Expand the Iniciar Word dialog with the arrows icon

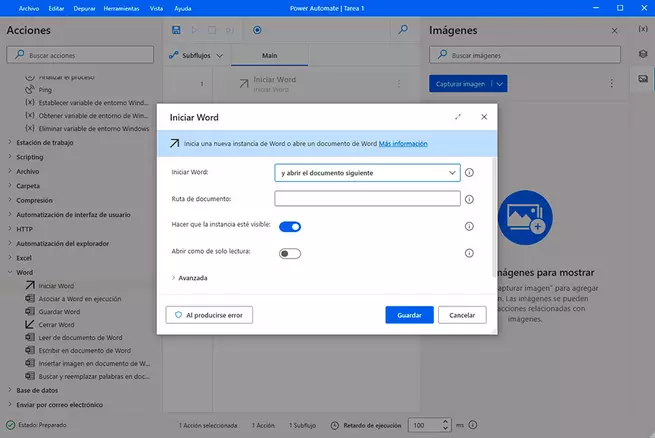click(x=458, y=117)
